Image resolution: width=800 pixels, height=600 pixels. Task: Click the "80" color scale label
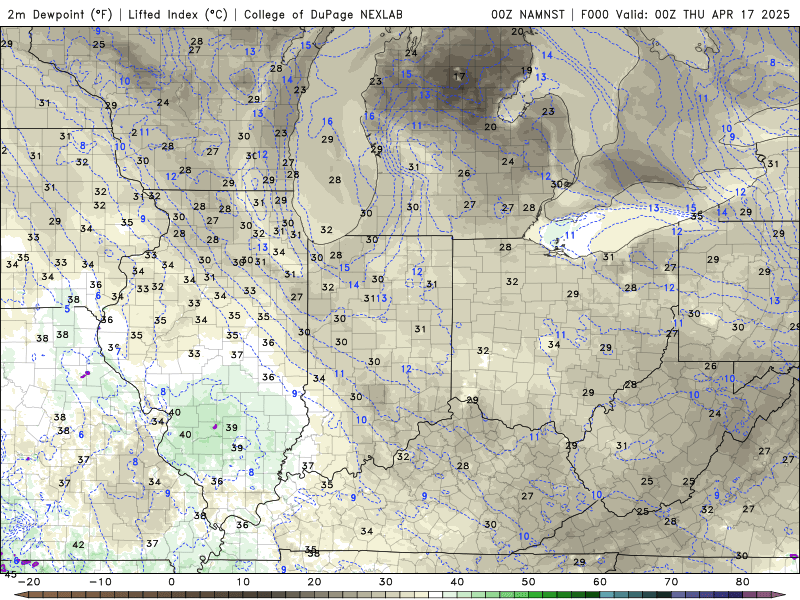pyautogui.click(x=743, y=582)
